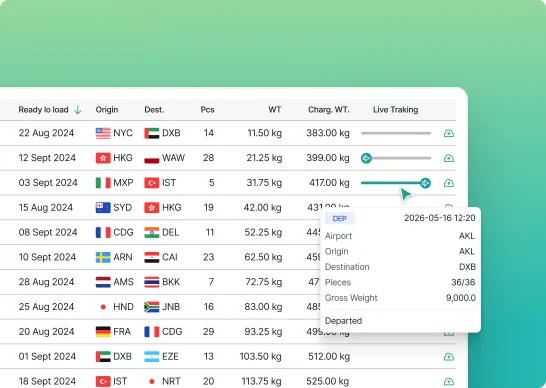This screenshot has height=388, width=546.
Task: Click the cloud icon in HKG to WAW row
Action: [x=449, y=158]
